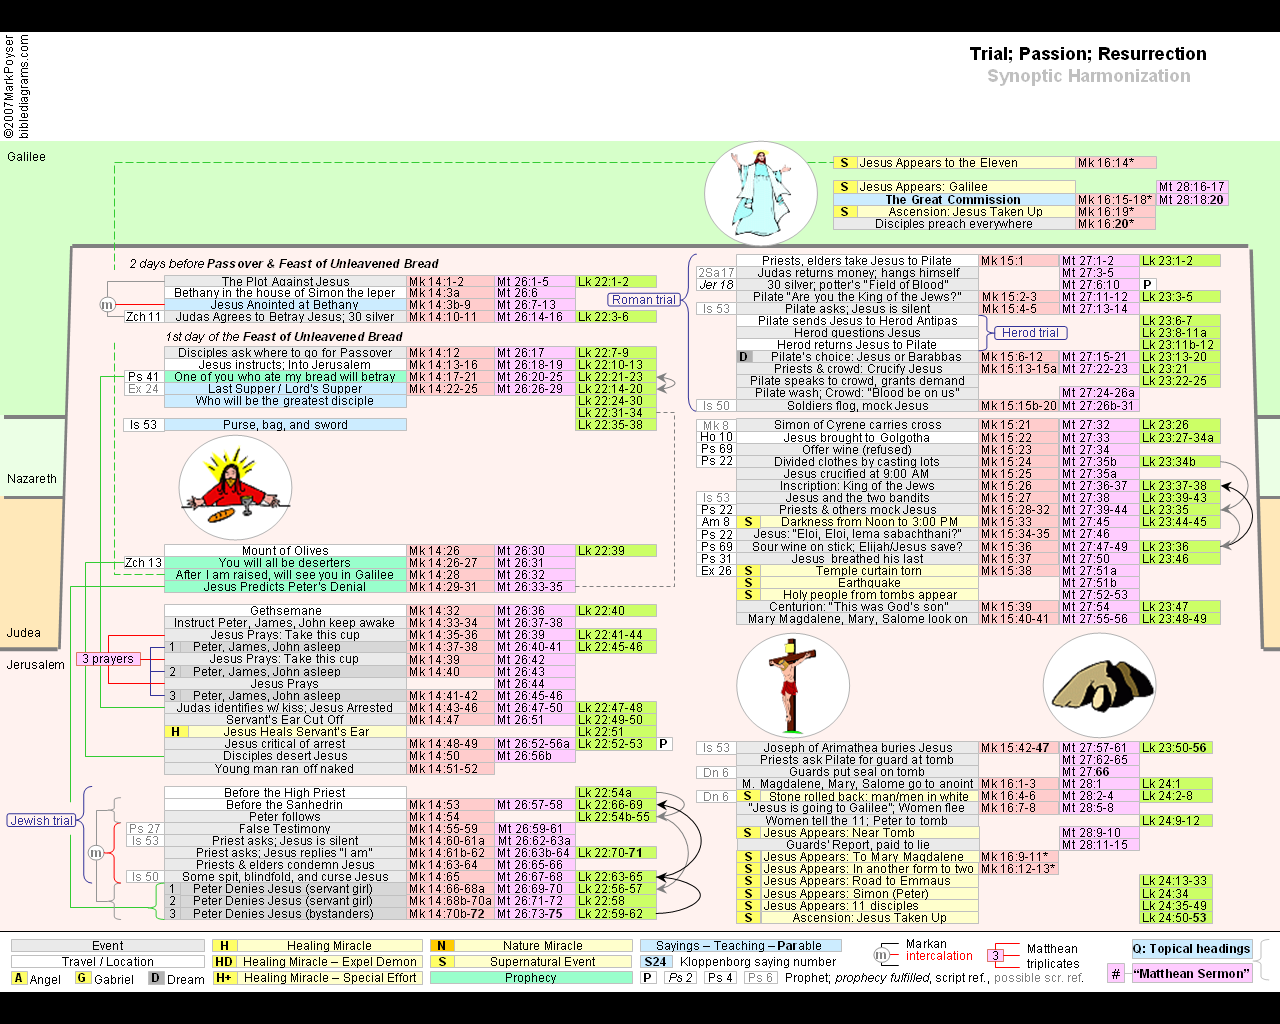Click the H marker beside Jesus Heals Servant's Ear

point(175,732)
